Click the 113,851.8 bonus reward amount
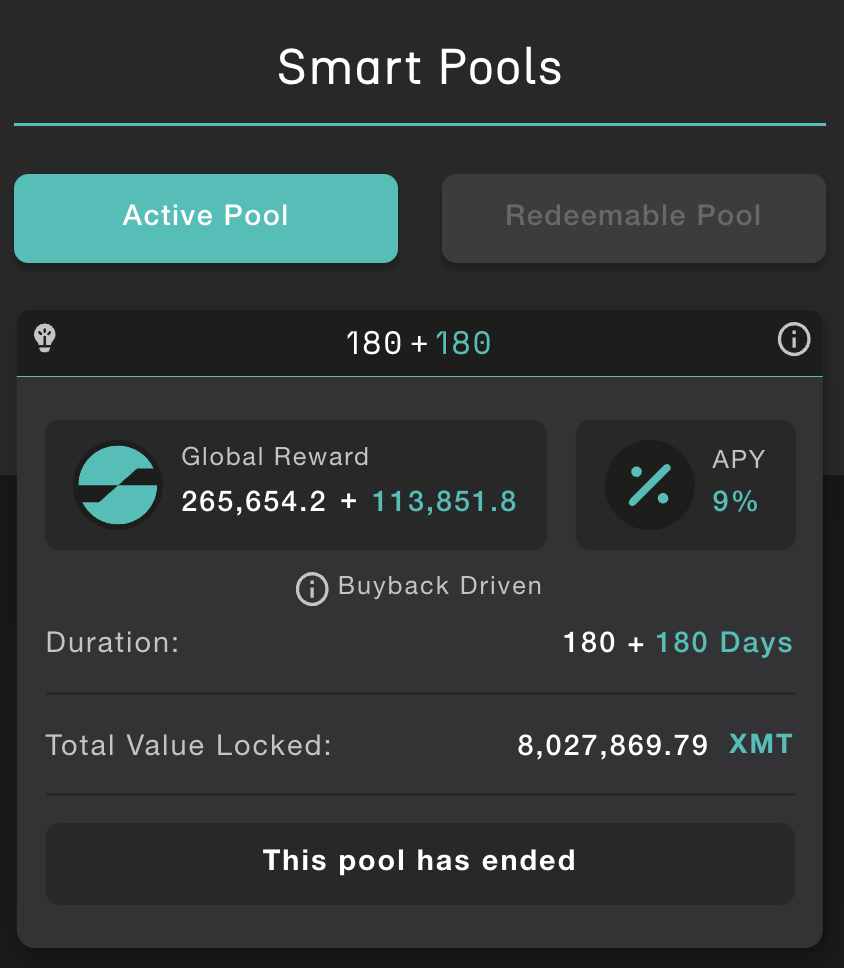This screenshot has width=844, height=968. coord(444,501)
